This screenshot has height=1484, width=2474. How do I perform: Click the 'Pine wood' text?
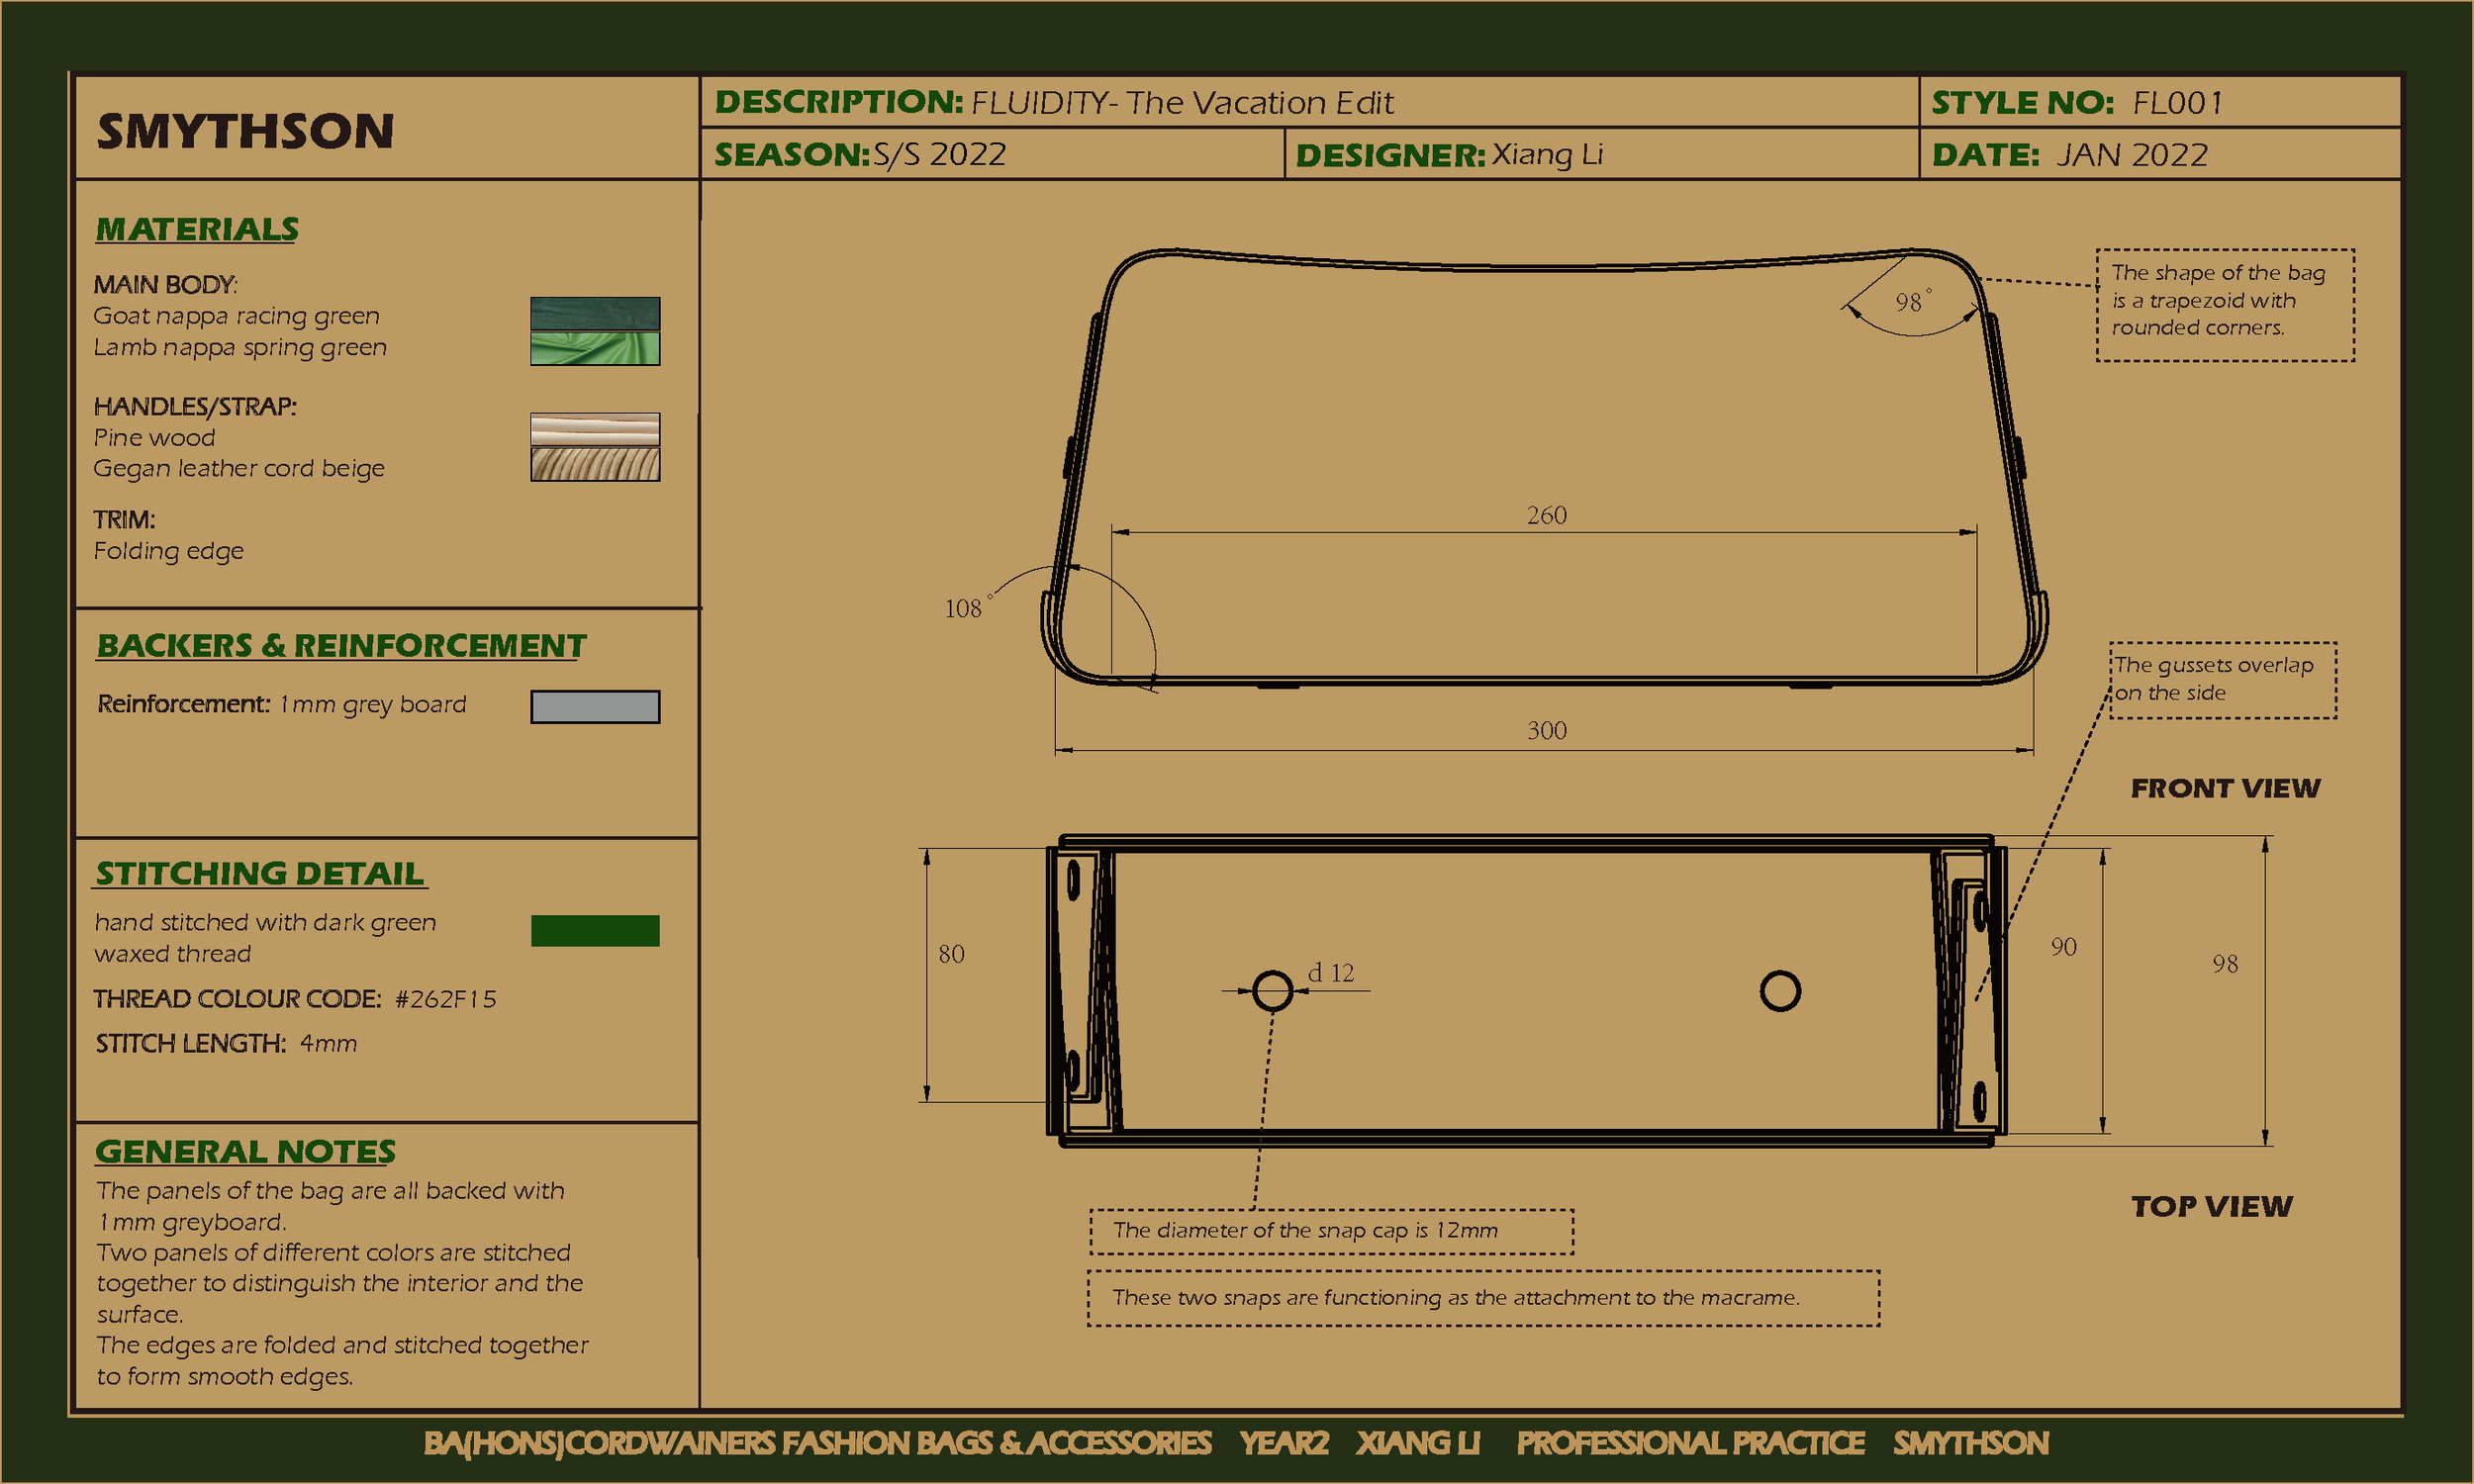point(154,437)
